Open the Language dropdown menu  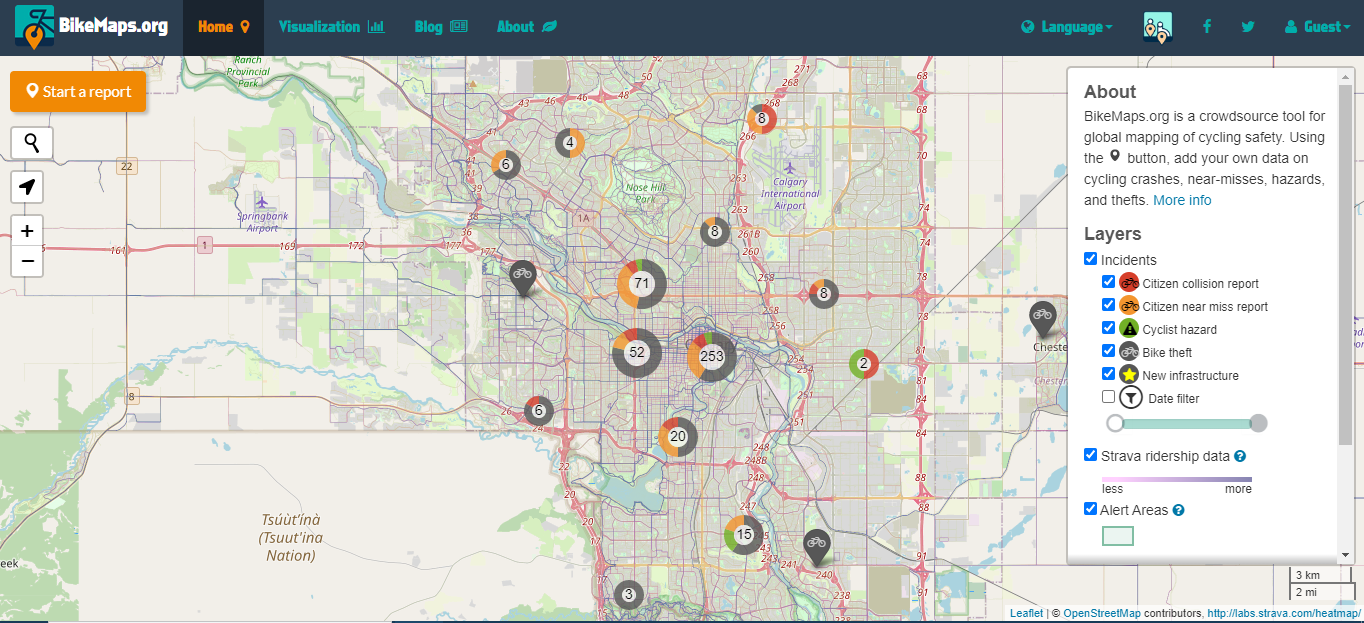pyautogui.click(x=1066, y=27)
